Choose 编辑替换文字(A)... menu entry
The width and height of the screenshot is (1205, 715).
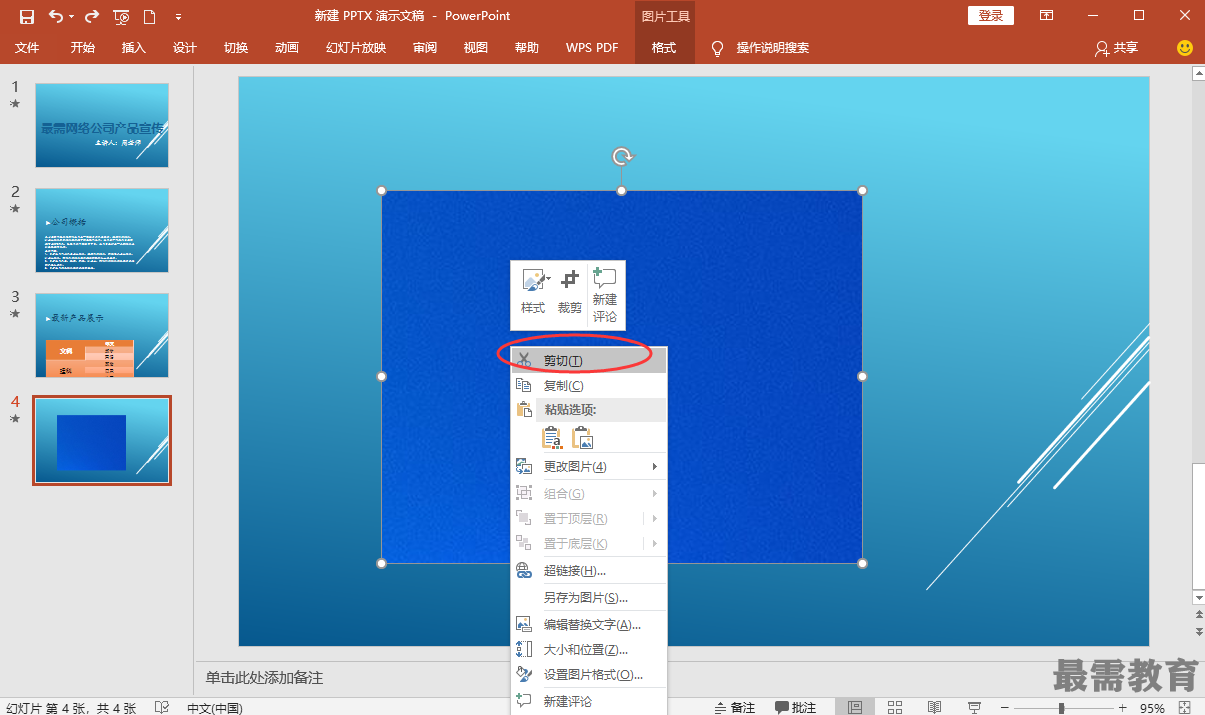[x=589, y=624]
